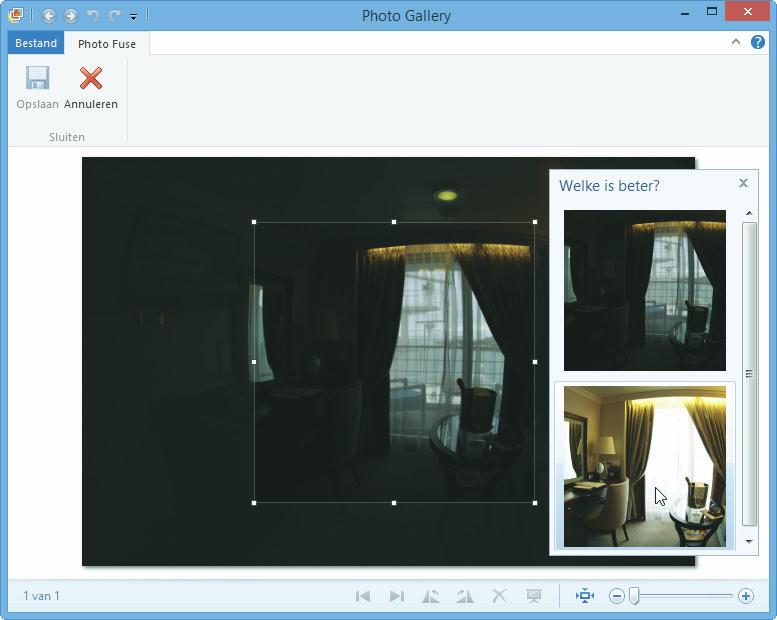Click the undo arrow in quick access toolbar
777x620 pixels.
(x=93, y=16)
